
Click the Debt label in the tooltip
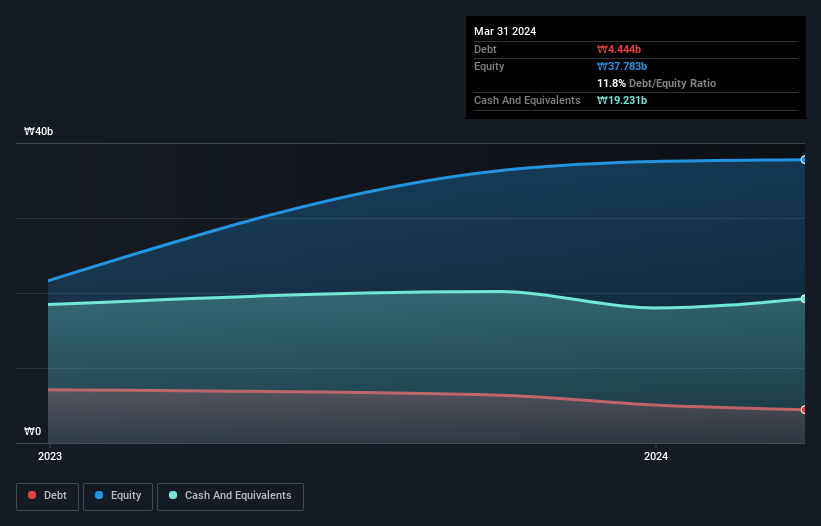point(485,49)
